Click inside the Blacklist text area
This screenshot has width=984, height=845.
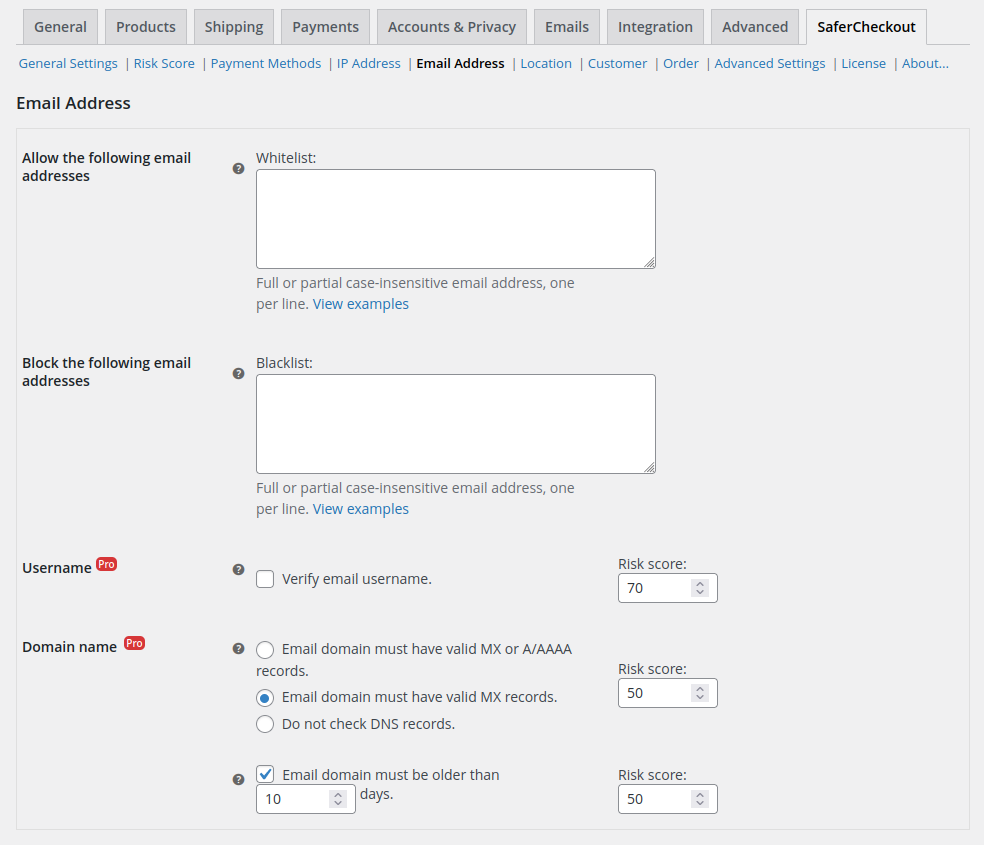(x=456, y=424)
